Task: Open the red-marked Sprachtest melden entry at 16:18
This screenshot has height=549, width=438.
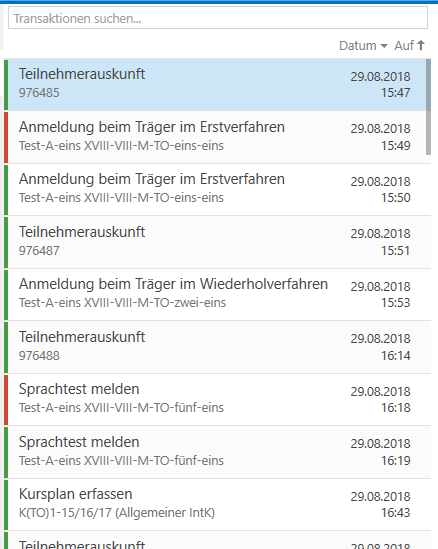Action: pos(219,399)
